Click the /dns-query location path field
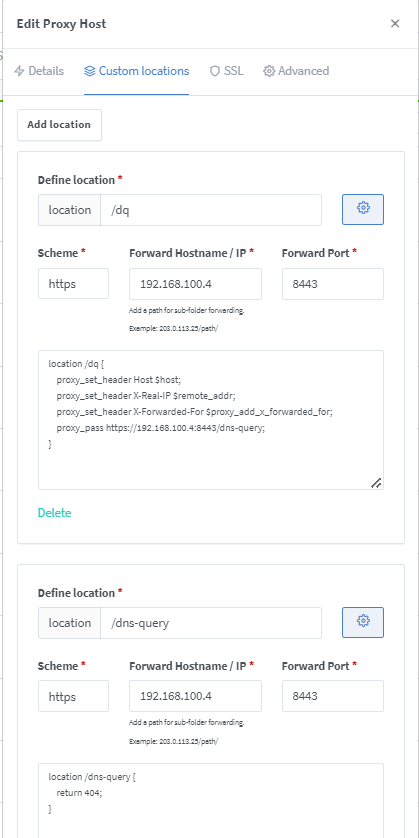The height and width of the screenshot is (838, 419). (211, 622)
